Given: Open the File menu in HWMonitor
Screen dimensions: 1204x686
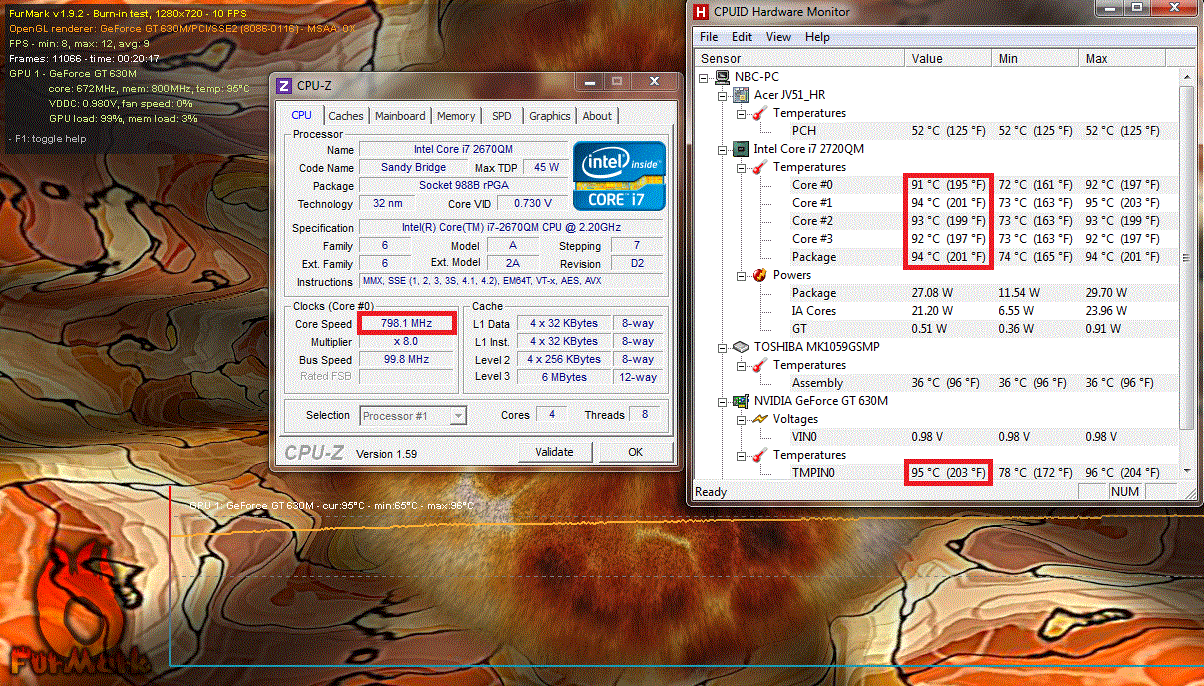Looking at the screenshot, I should pyautogui.click(x=709, y=37).
